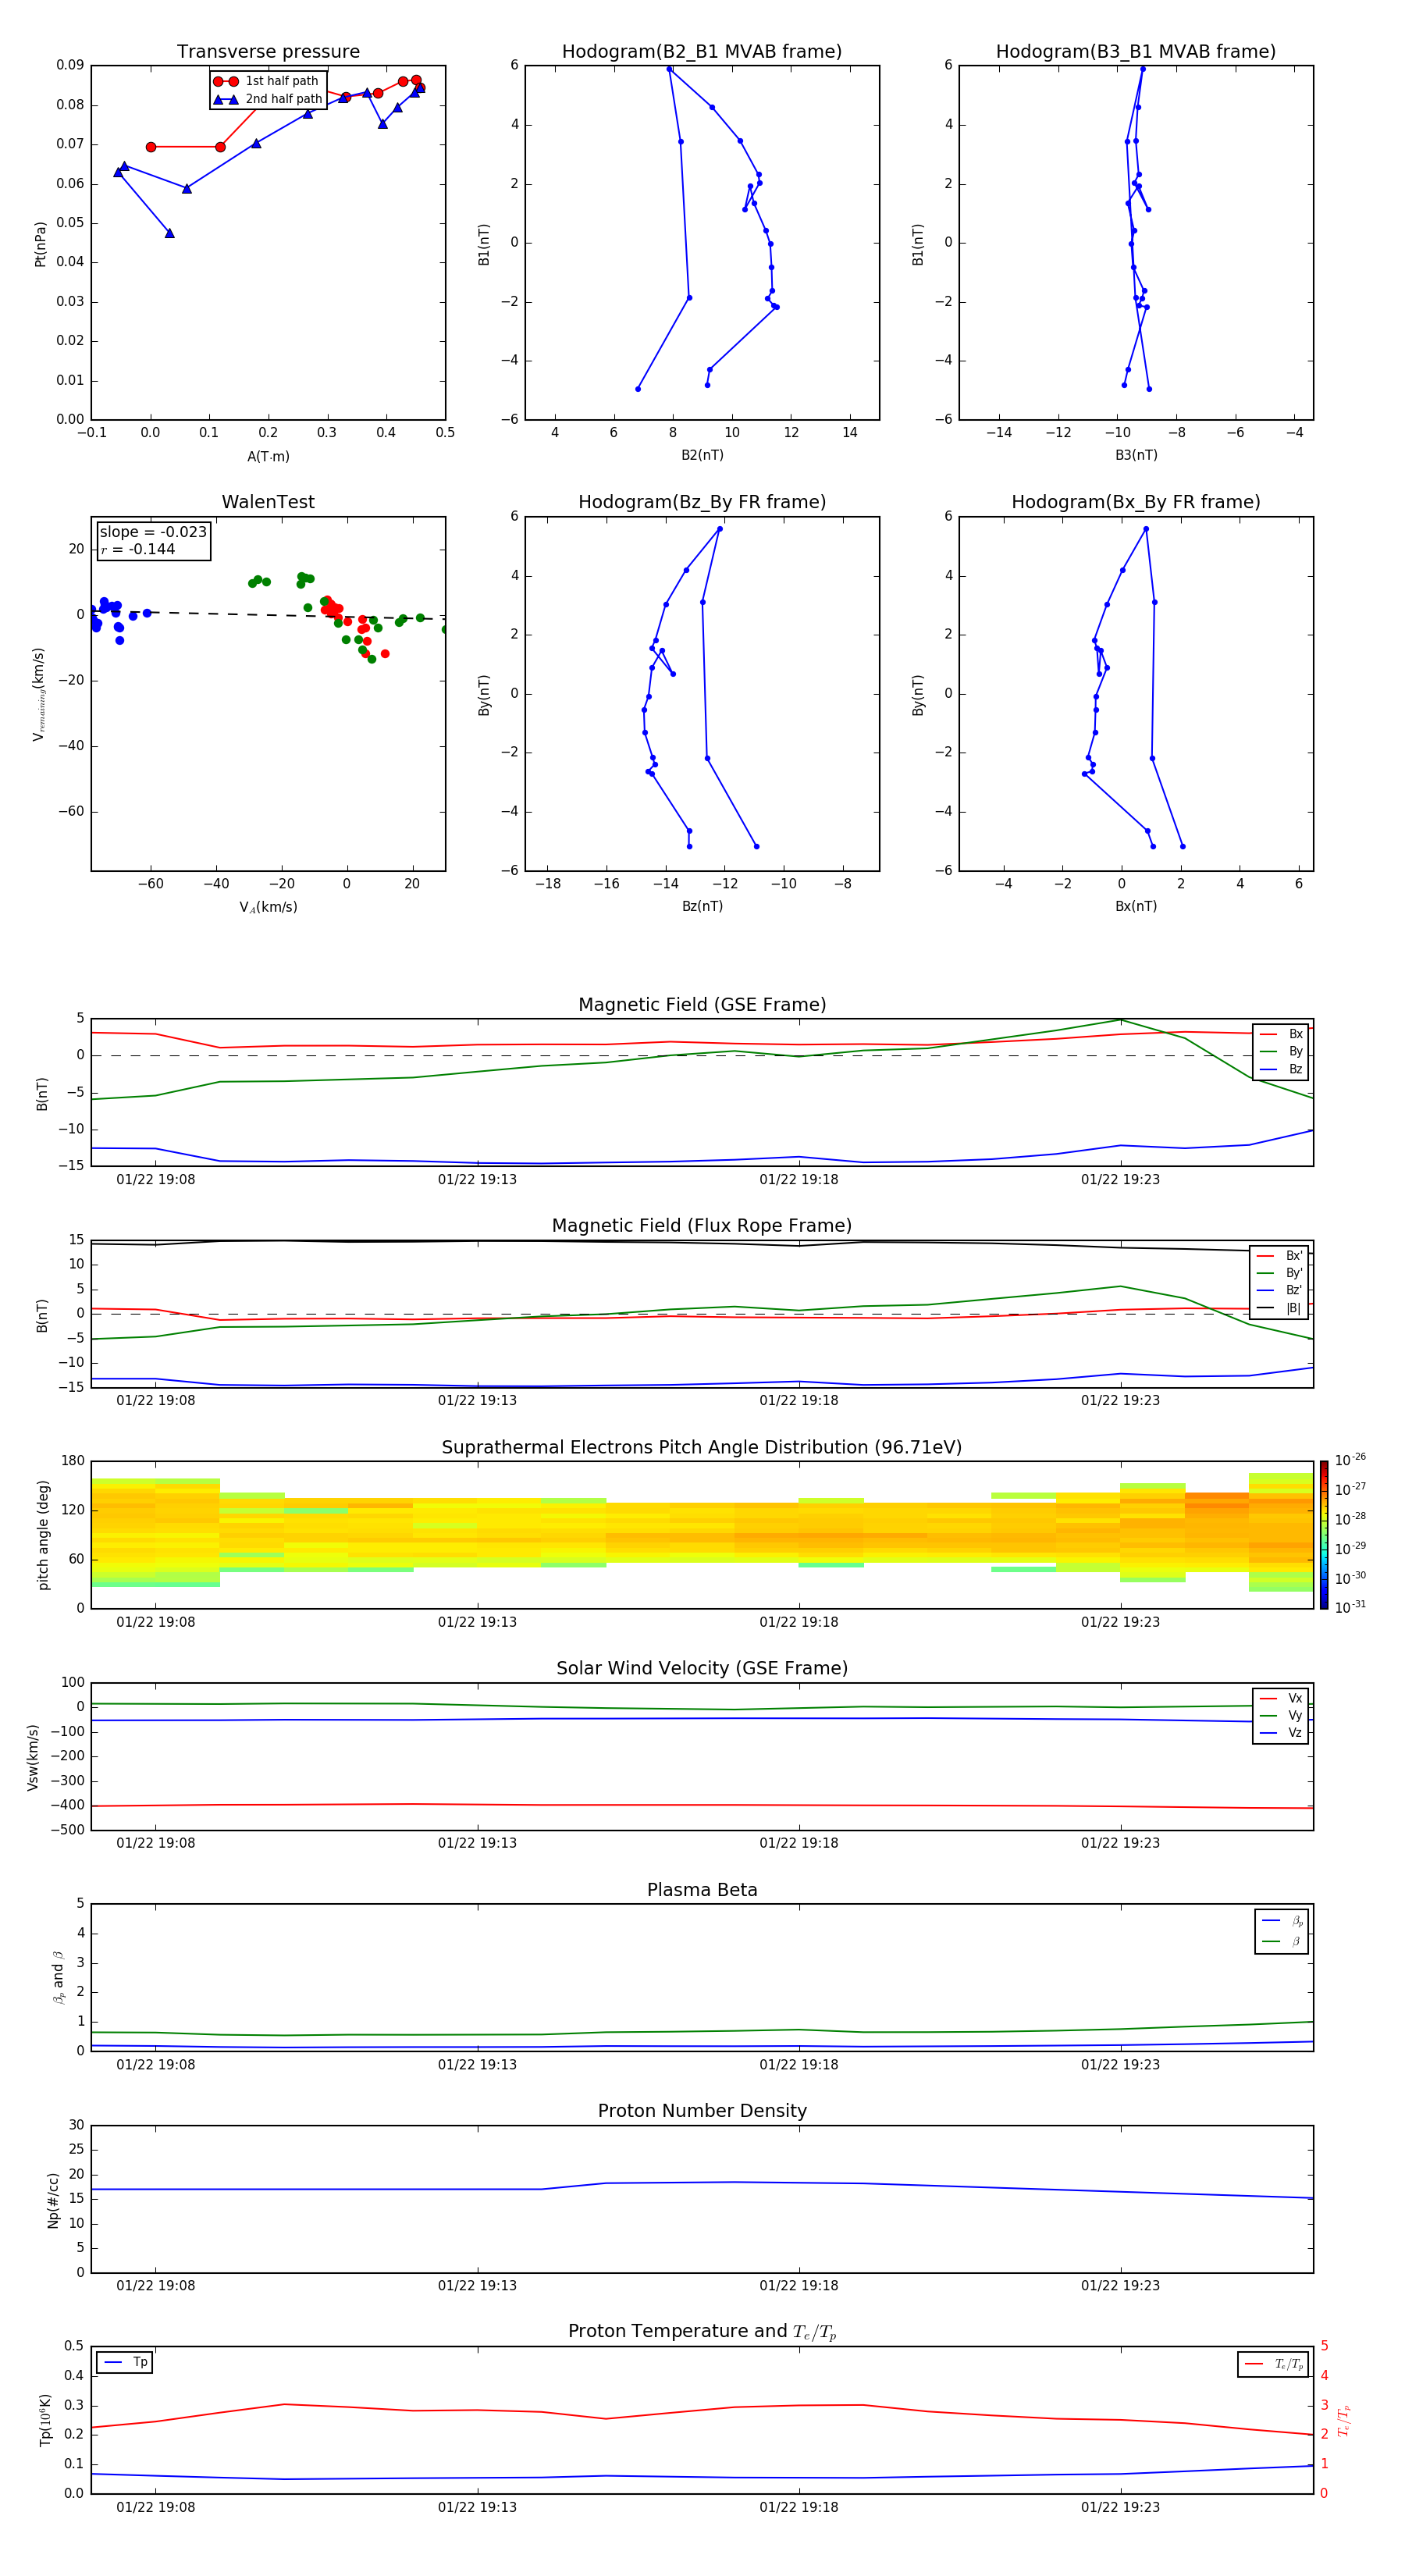This screenshot has width=1405, height=2576.
Task: Click the 'Hodogram(B3_B1 MVAB frame)' title
Action: (1136, 52)
